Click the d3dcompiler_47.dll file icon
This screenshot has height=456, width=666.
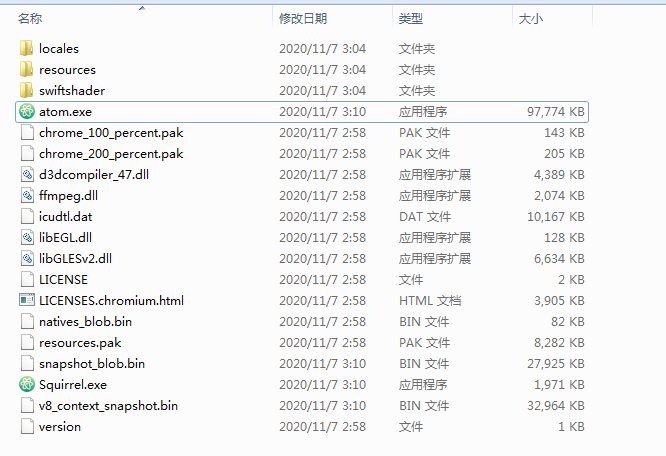[27, 175]
